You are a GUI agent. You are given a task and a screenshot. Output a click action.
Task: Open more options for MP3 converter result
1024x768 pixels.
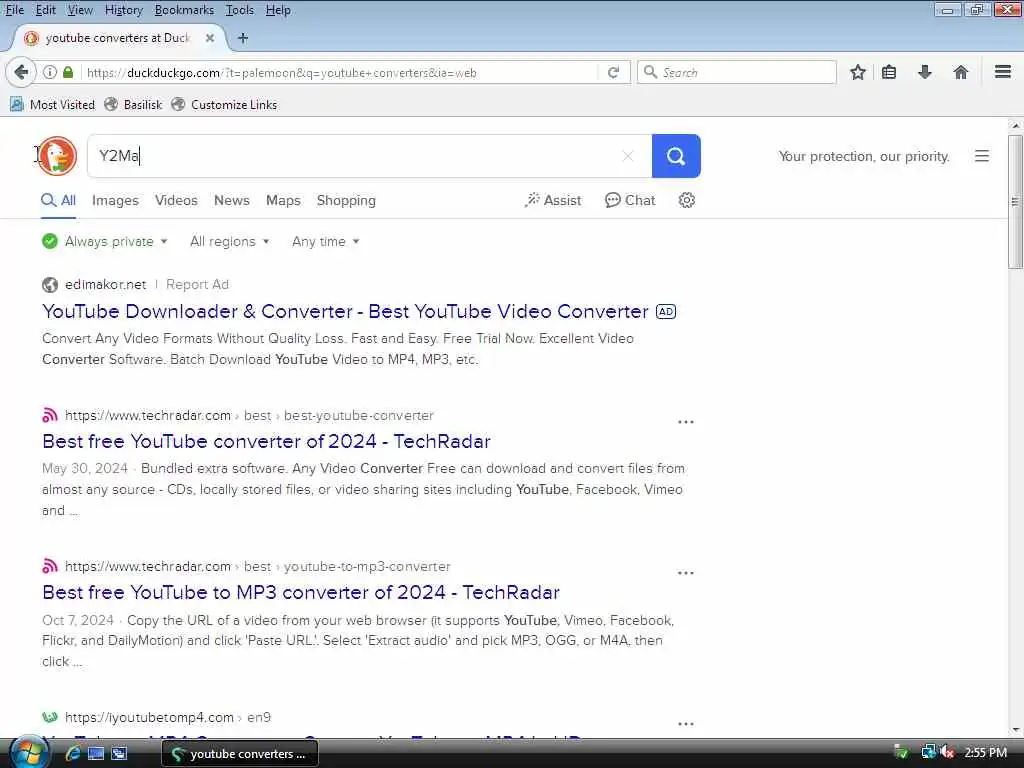click(x=686, y=573)
